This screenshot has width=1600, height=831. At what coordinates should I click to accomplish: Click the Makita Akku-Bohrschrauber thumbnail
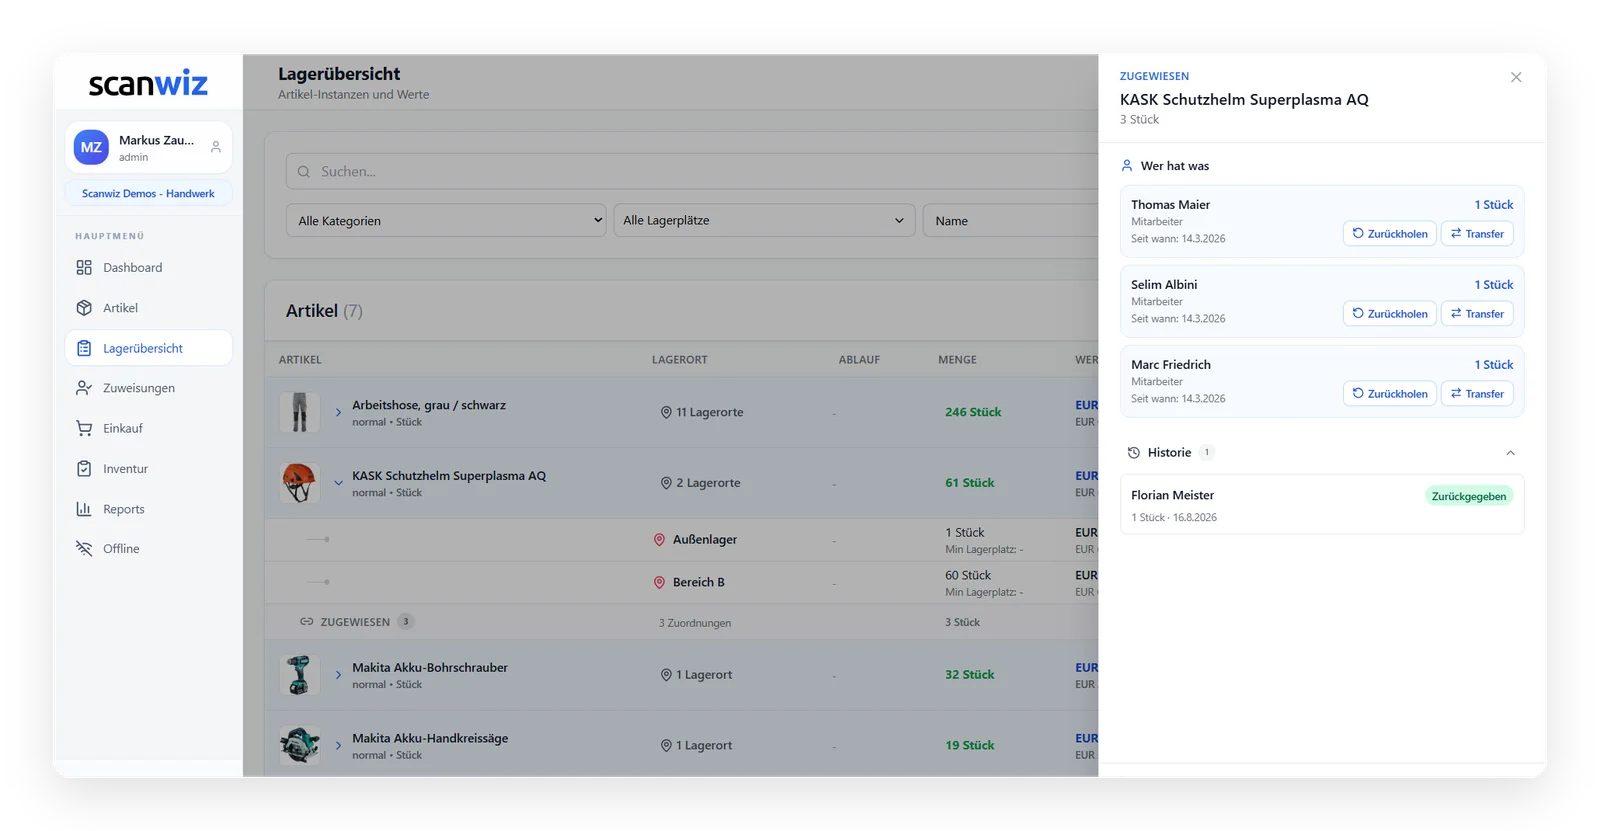coord(299,675)
